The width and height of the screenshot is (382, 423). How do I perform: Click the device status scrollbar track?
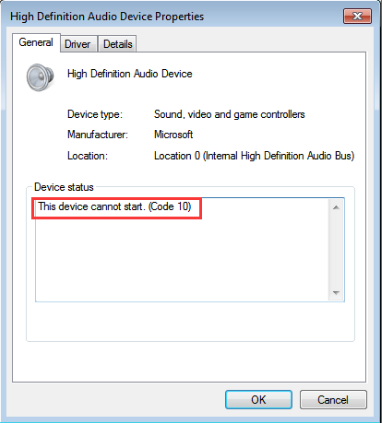pos(336,250)
